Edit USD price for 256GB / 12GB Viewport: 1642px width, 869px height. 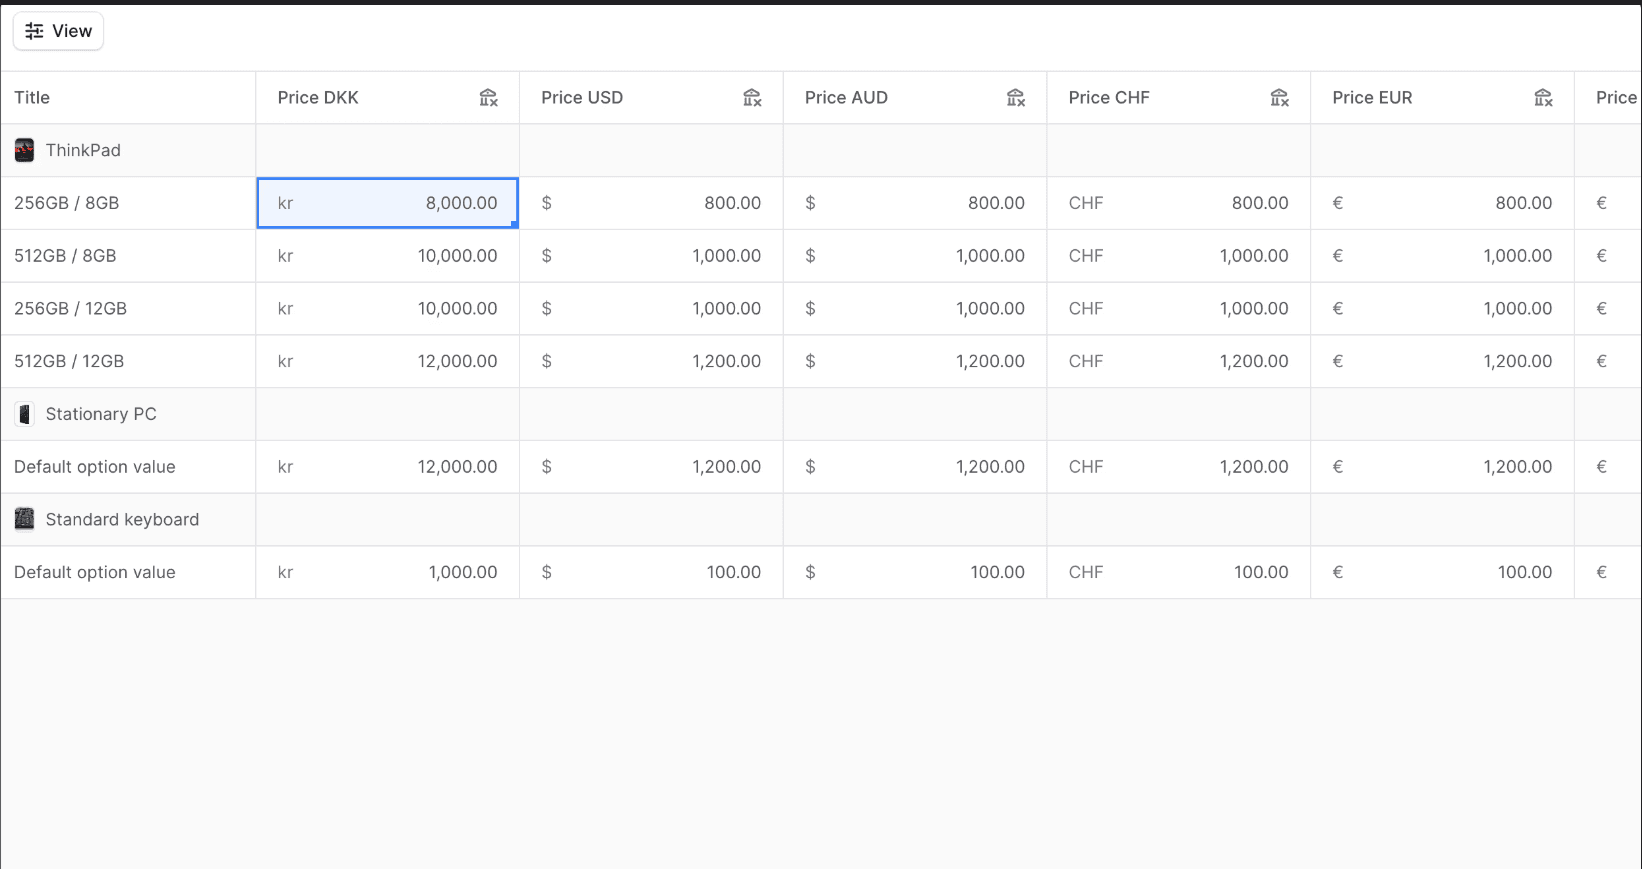coord(652,309)
